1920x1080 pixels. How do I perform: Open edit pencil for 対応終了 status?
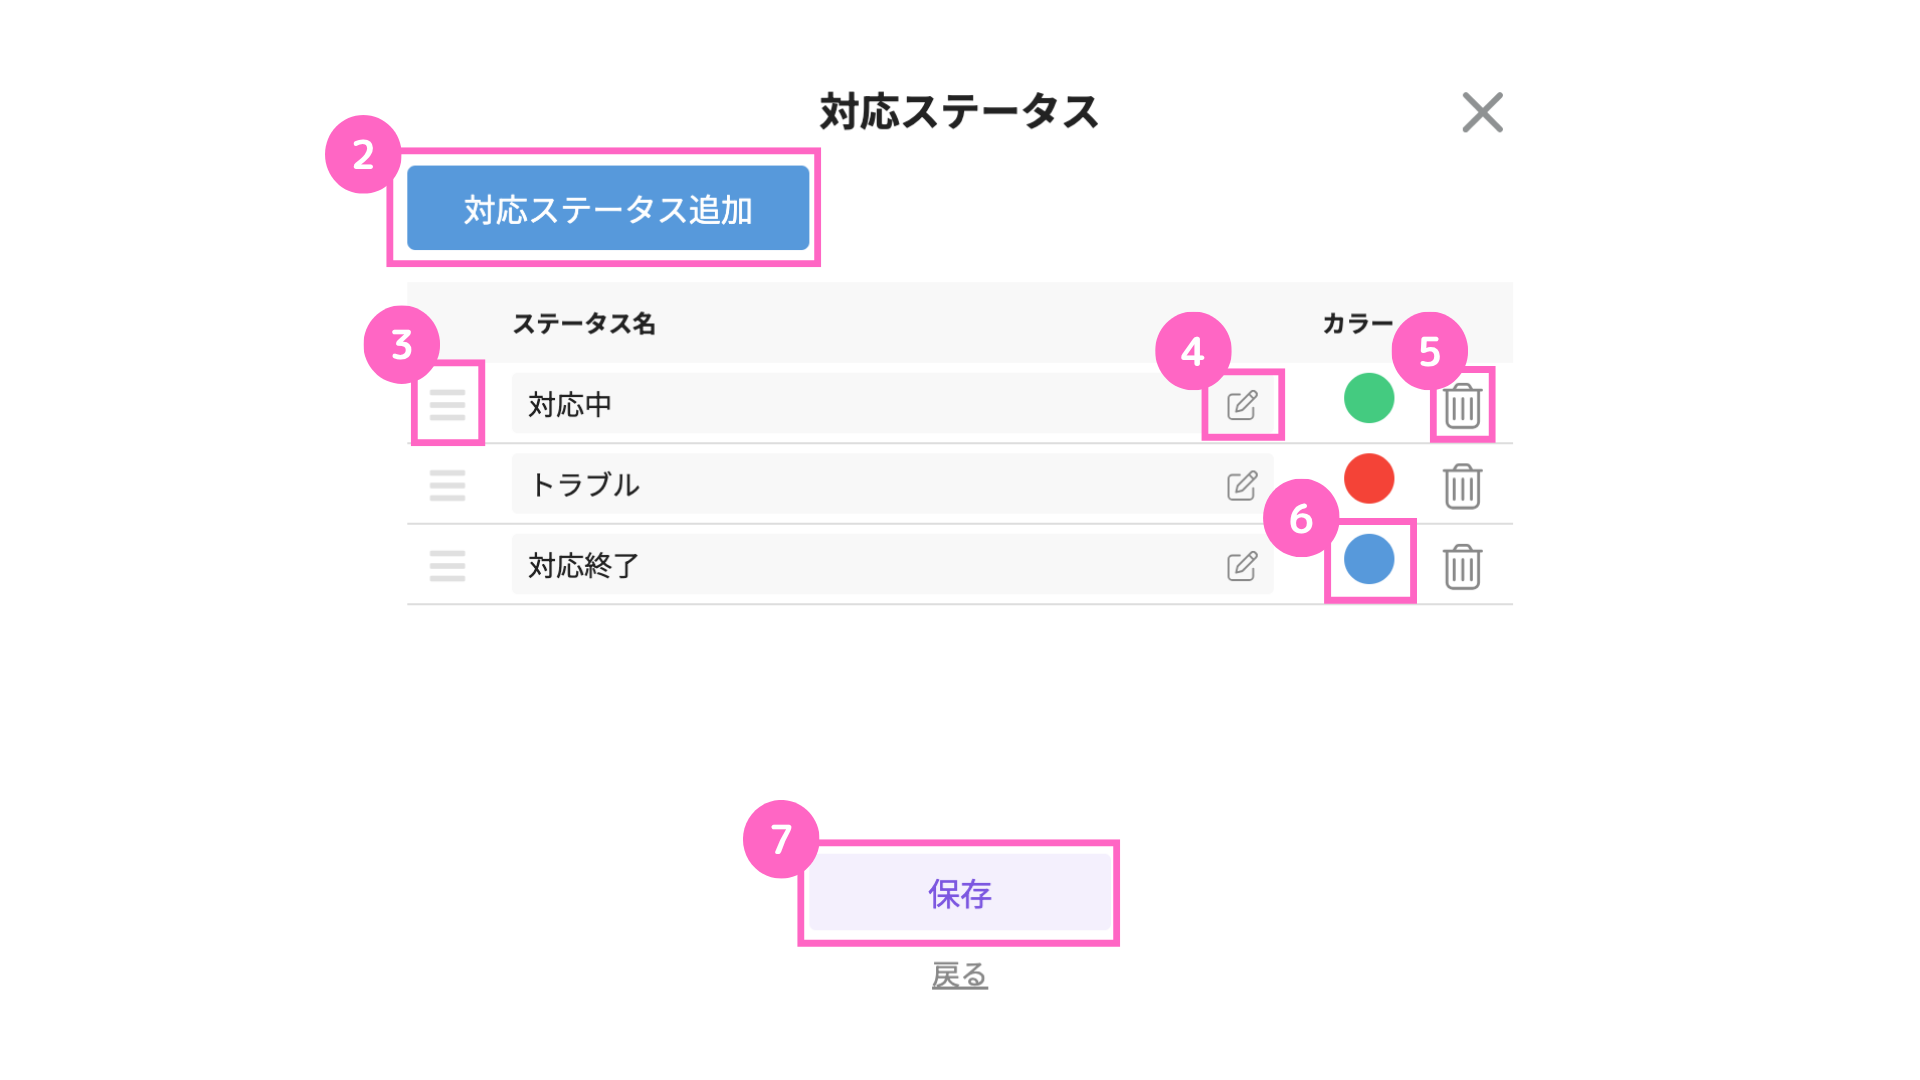click(1242, 566)
